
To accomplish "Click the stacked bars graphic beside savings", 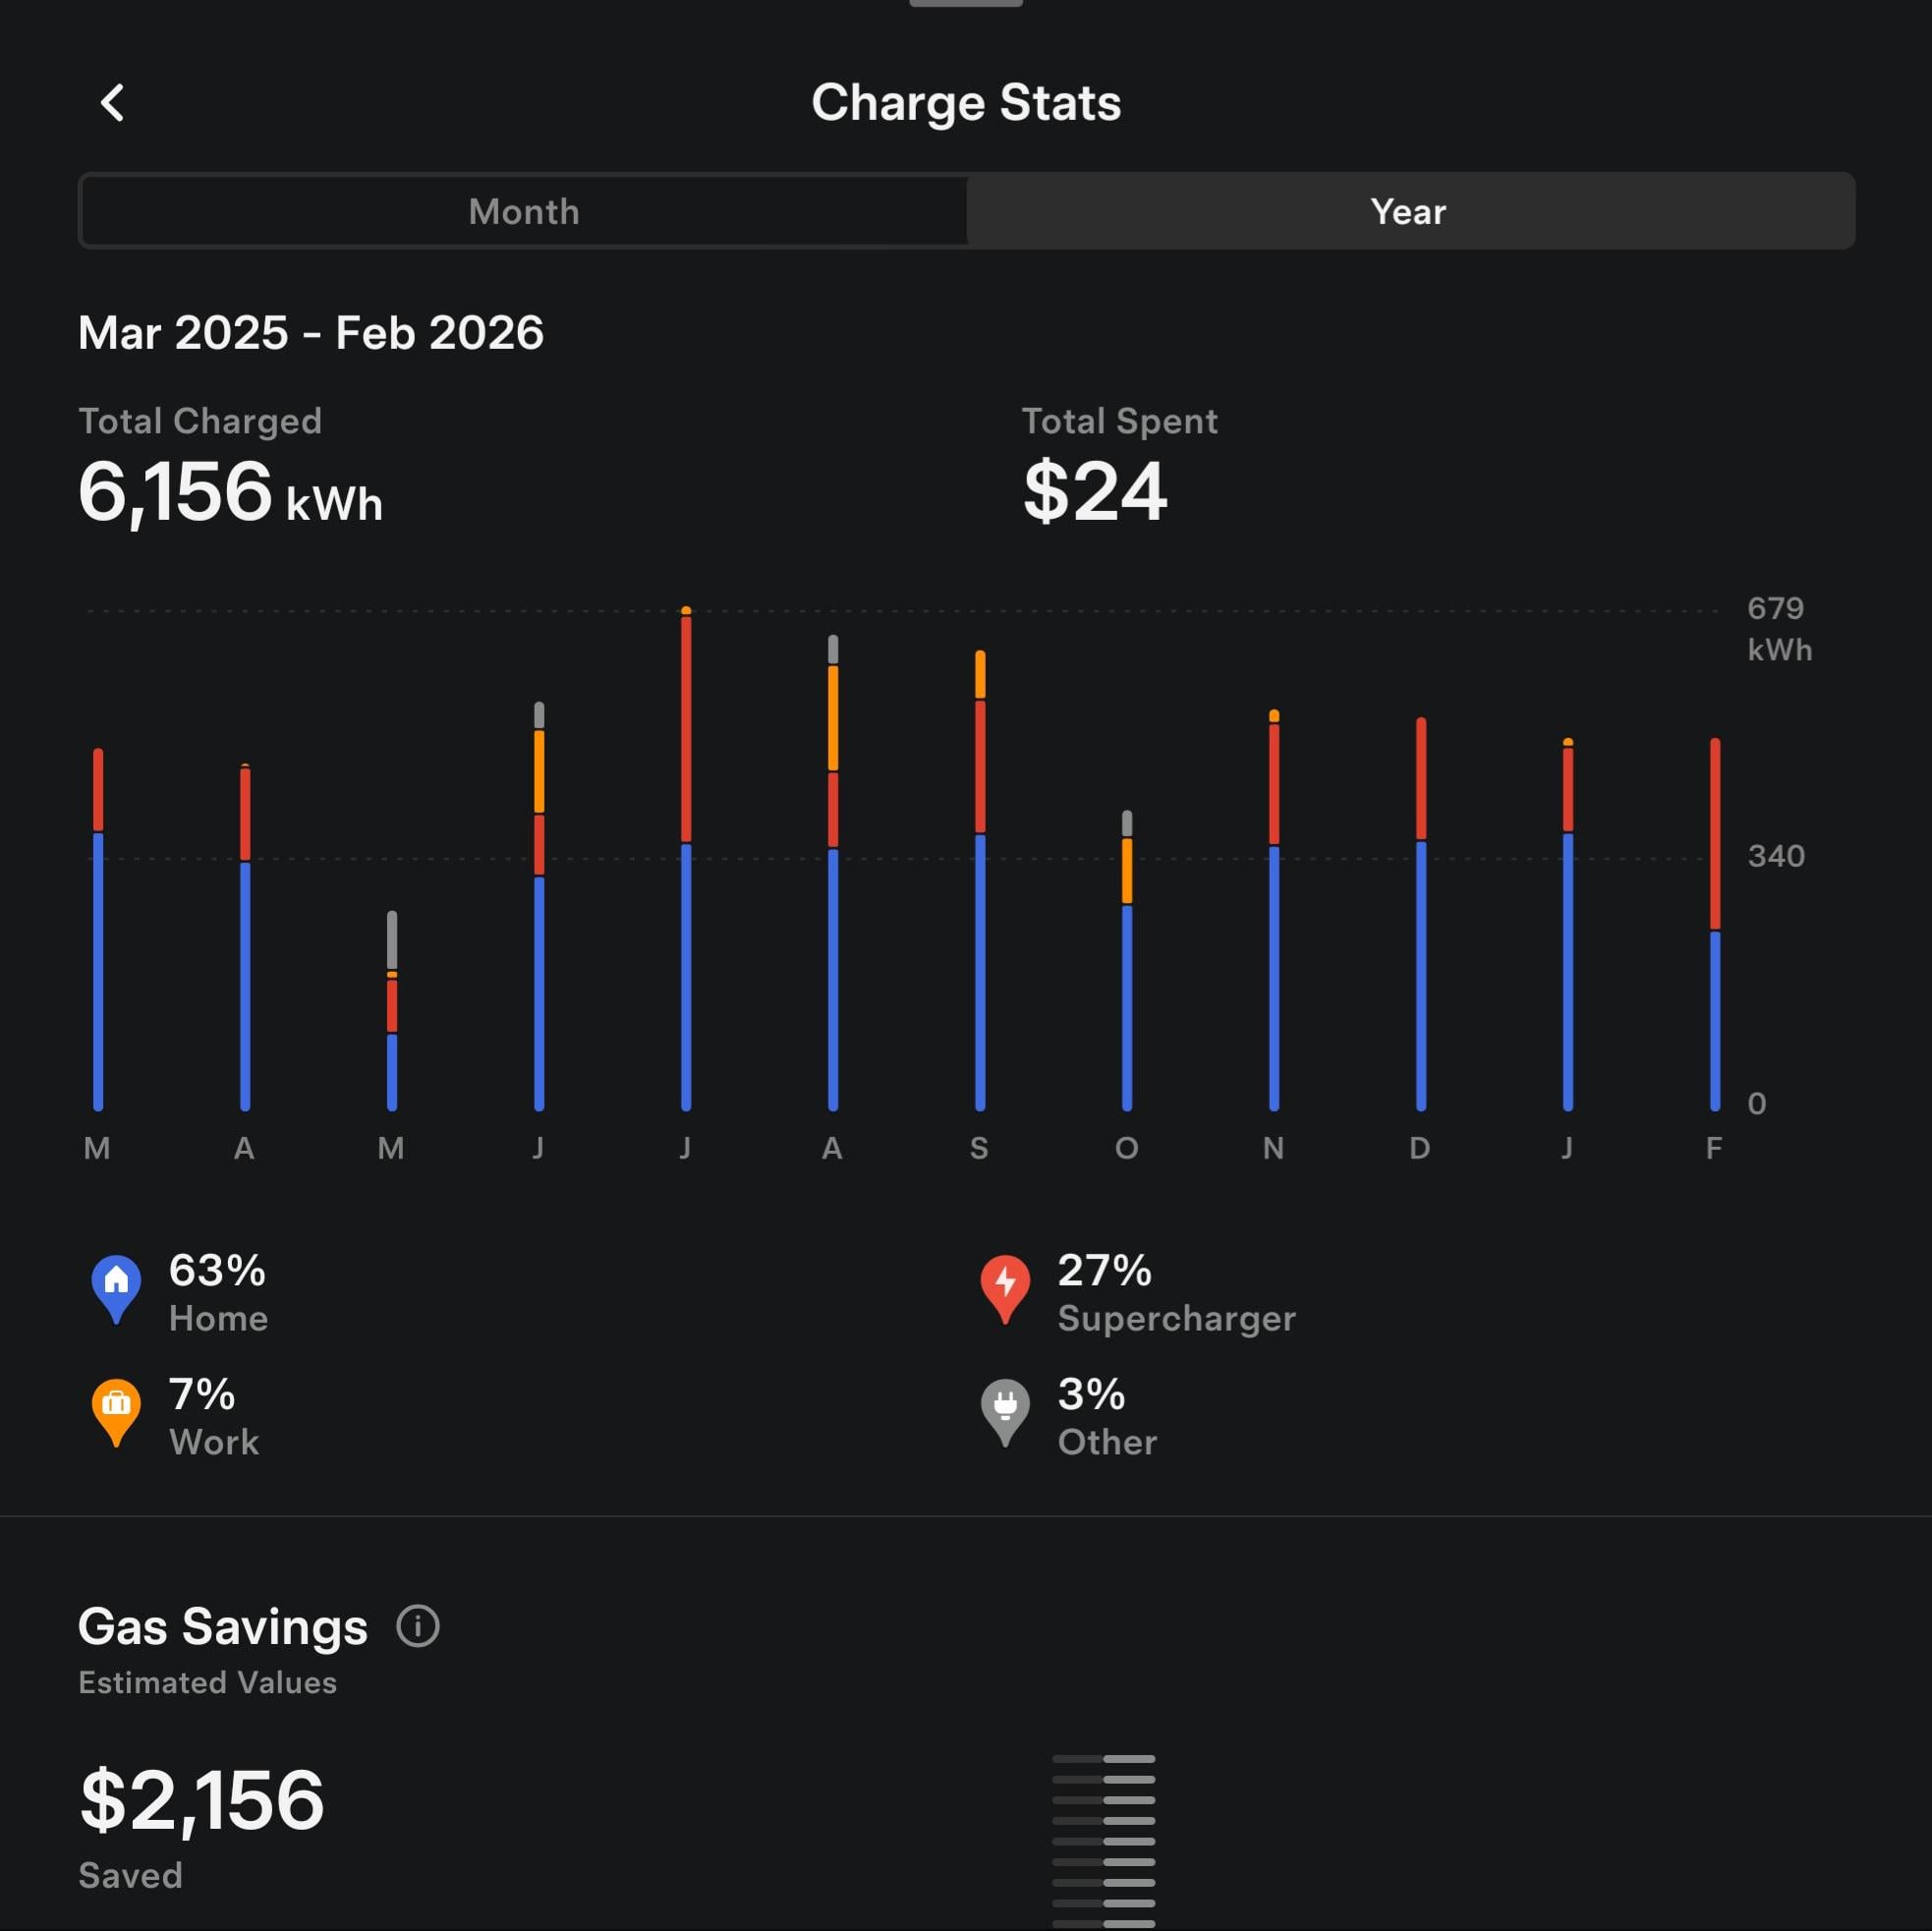I will pyautogui.click(x=1104, y=1840).
